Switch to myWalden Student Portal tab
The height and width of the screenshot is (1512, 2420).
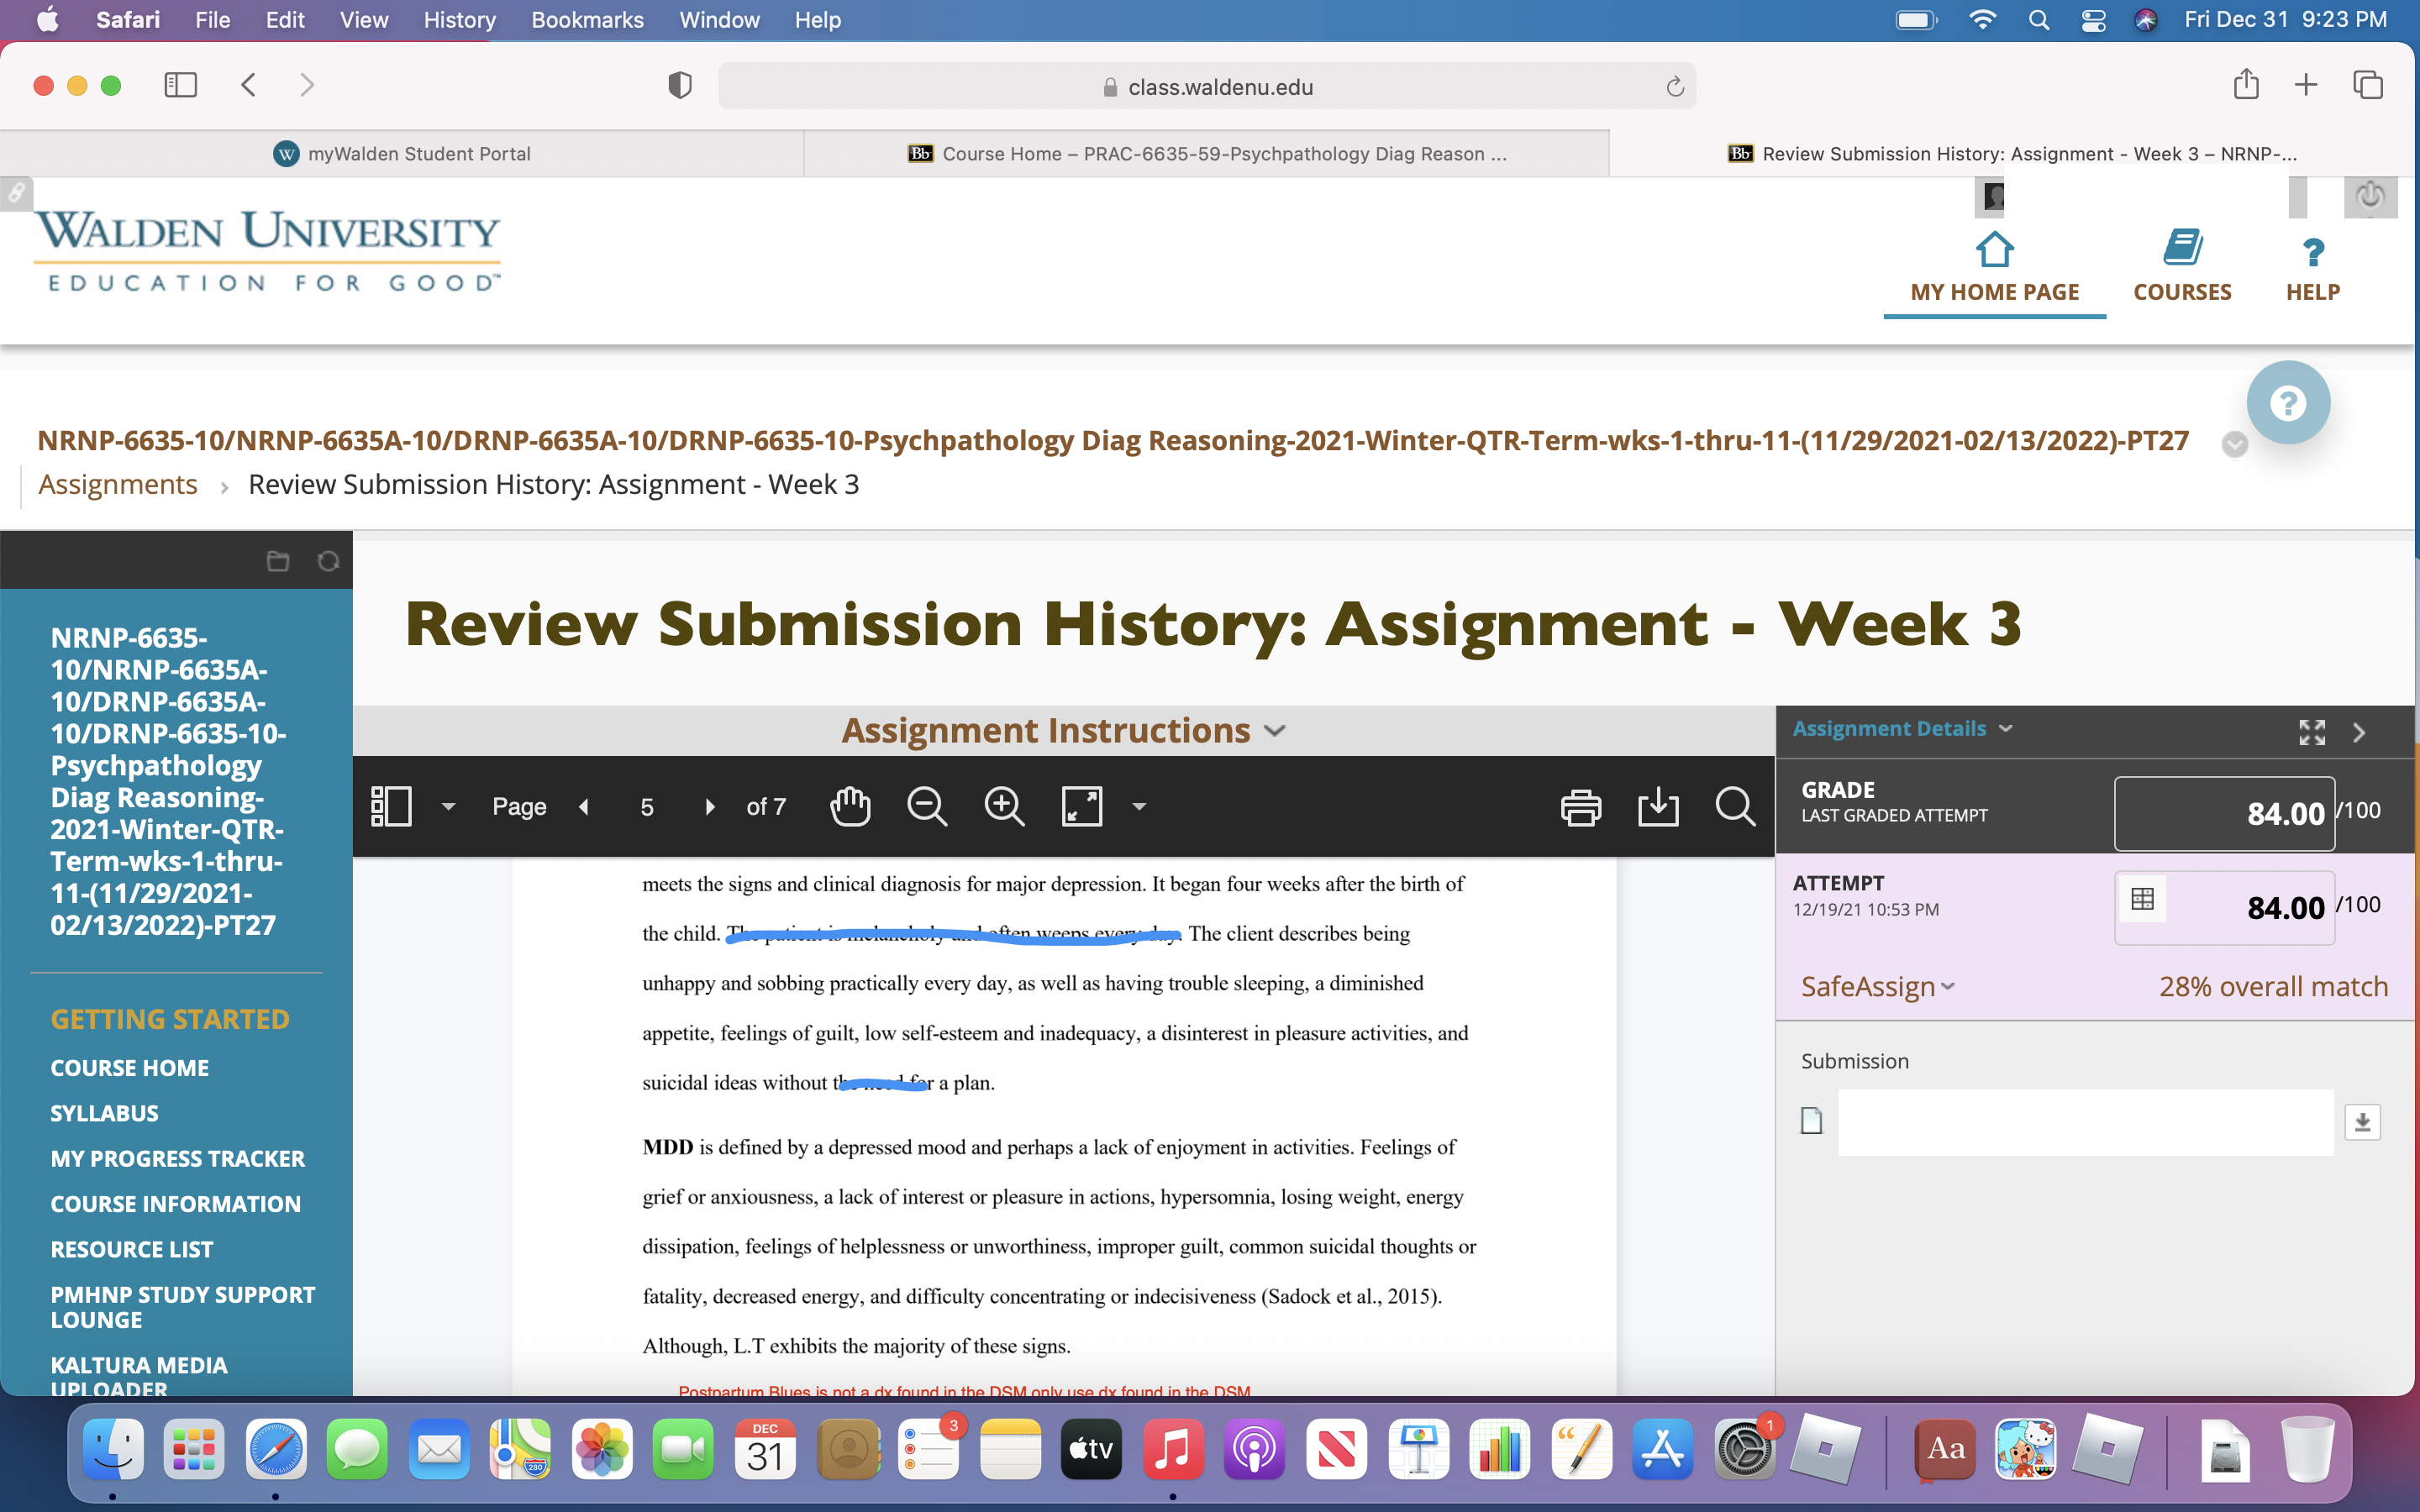[x=402, y=154]
